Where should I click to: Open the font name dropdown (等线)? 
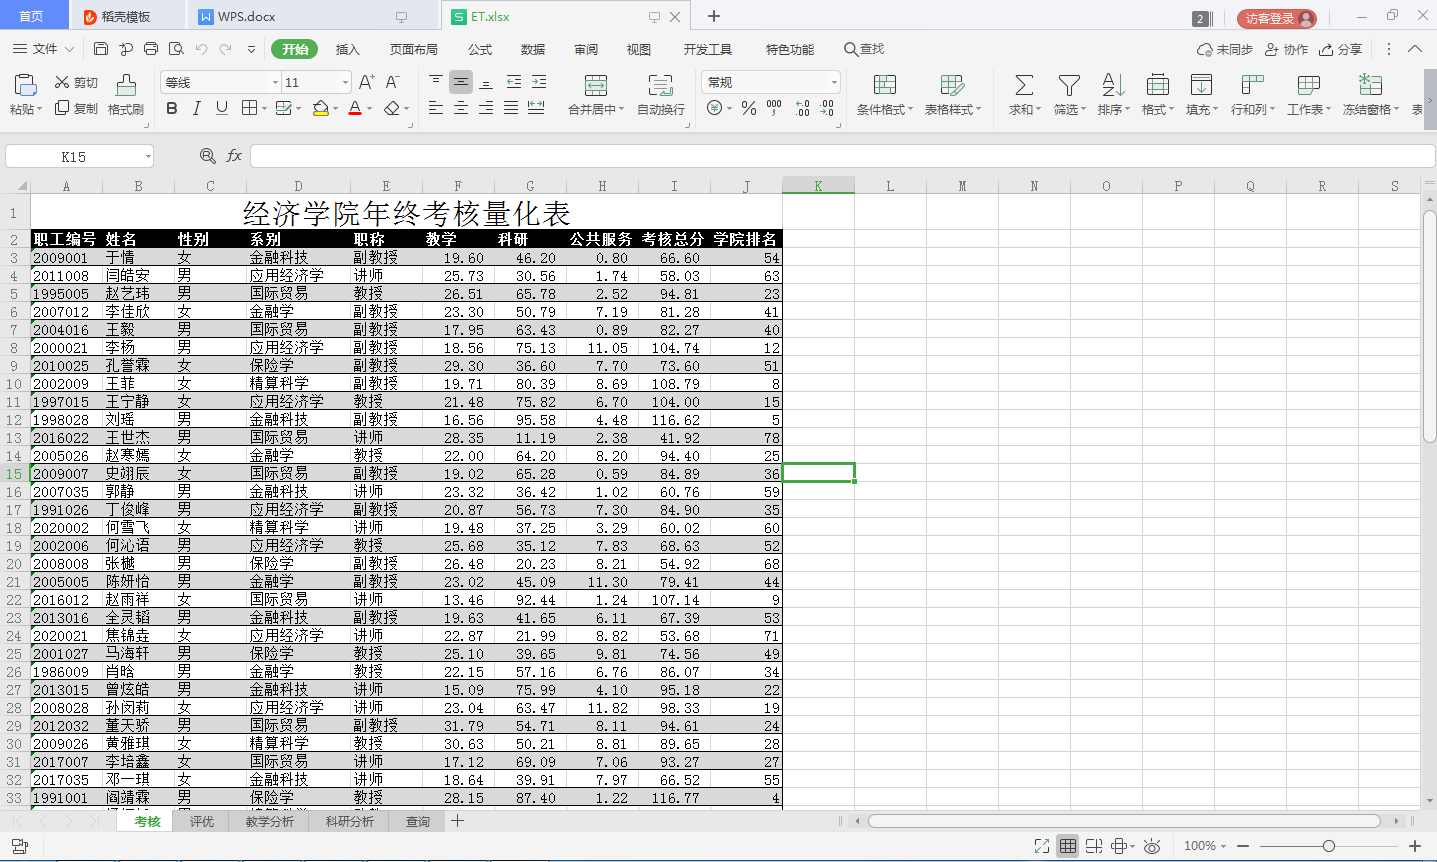[275, 82]
